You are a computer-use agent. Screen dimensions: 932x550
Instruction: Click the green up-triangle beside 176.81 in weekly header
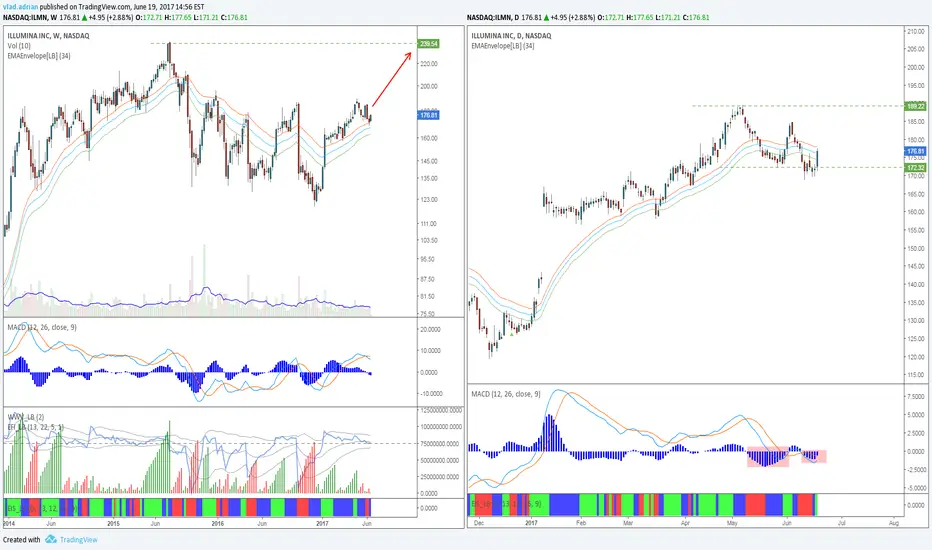tap(84, 18)
